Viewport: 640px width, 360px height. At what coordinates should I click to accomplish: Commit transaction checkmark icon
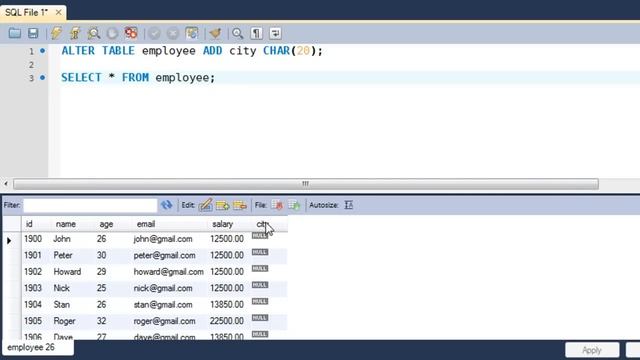(154, 33)
